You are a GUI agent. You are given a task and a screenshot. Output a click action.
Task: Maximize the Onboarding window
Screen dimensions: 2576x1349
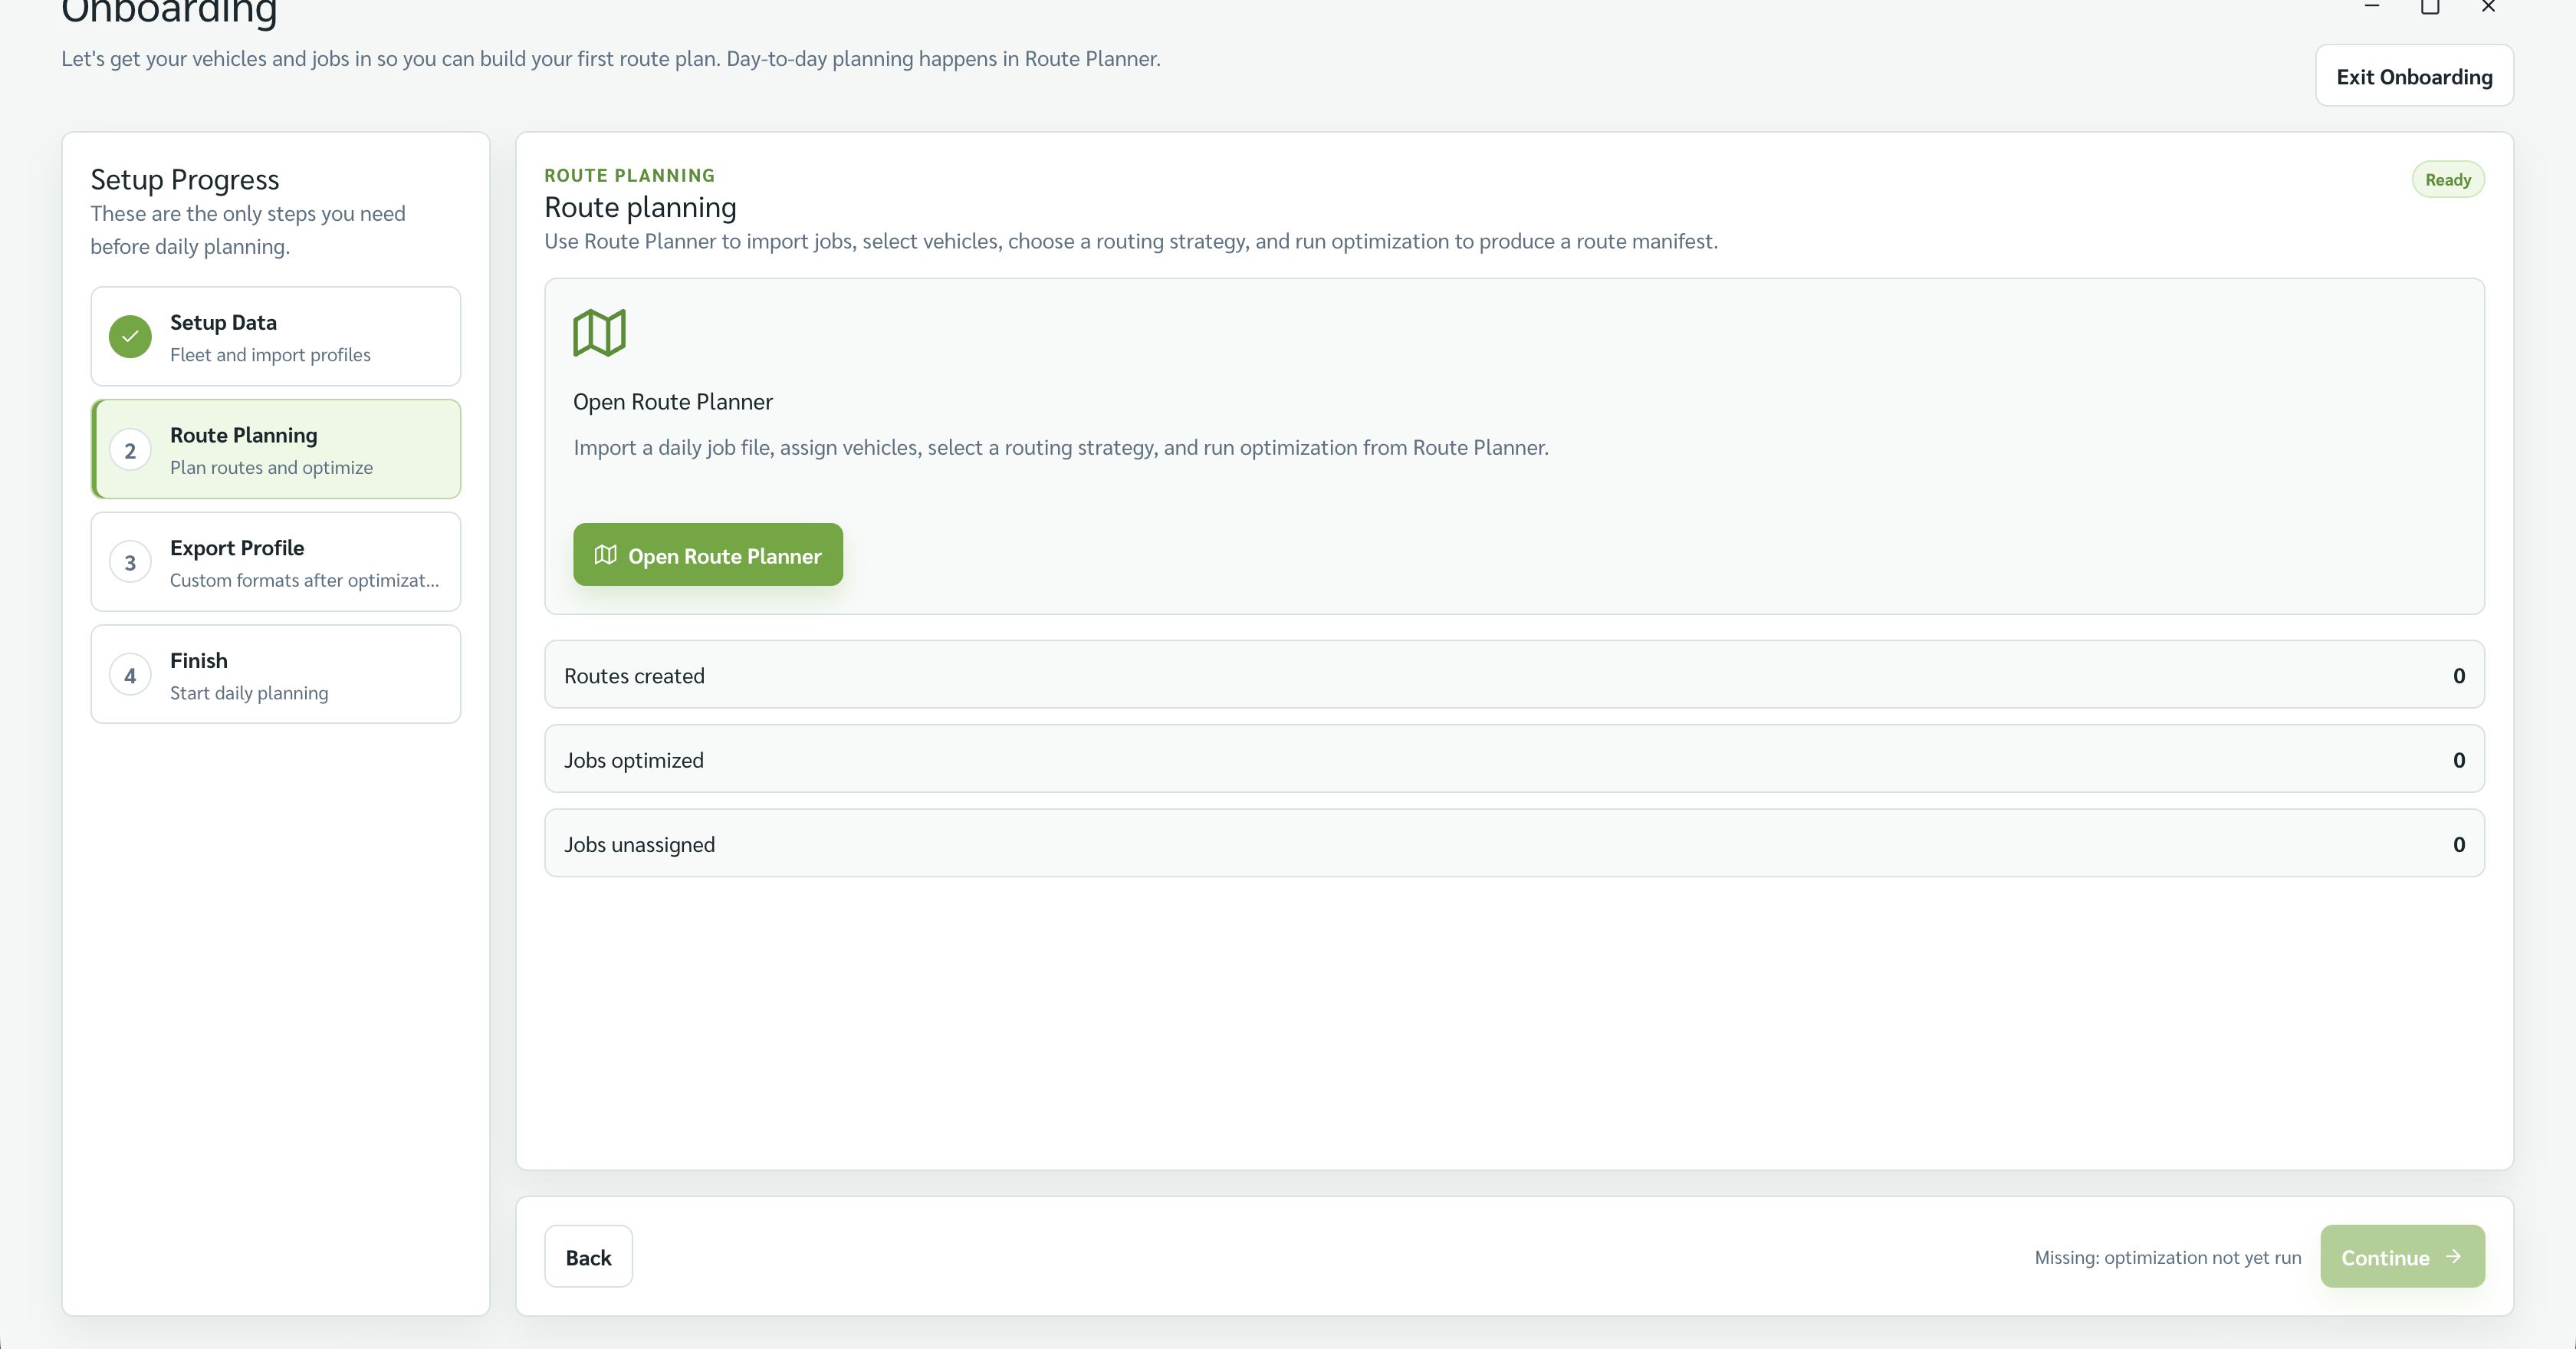[2430, 7]
